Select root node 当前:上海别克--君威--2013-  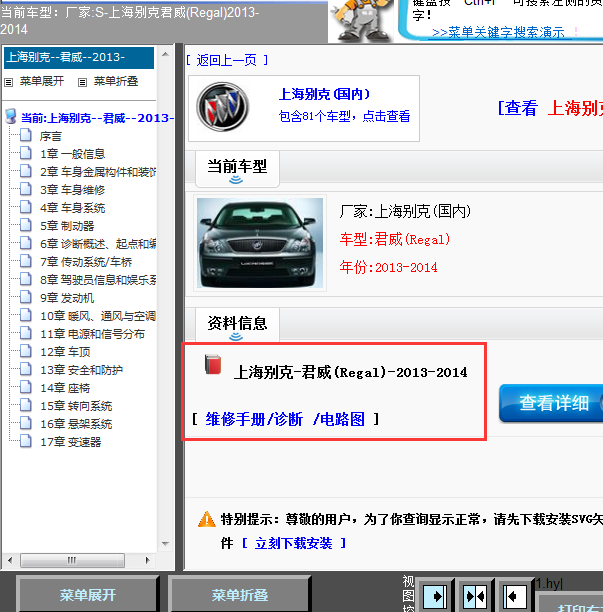tap(98, 118)
